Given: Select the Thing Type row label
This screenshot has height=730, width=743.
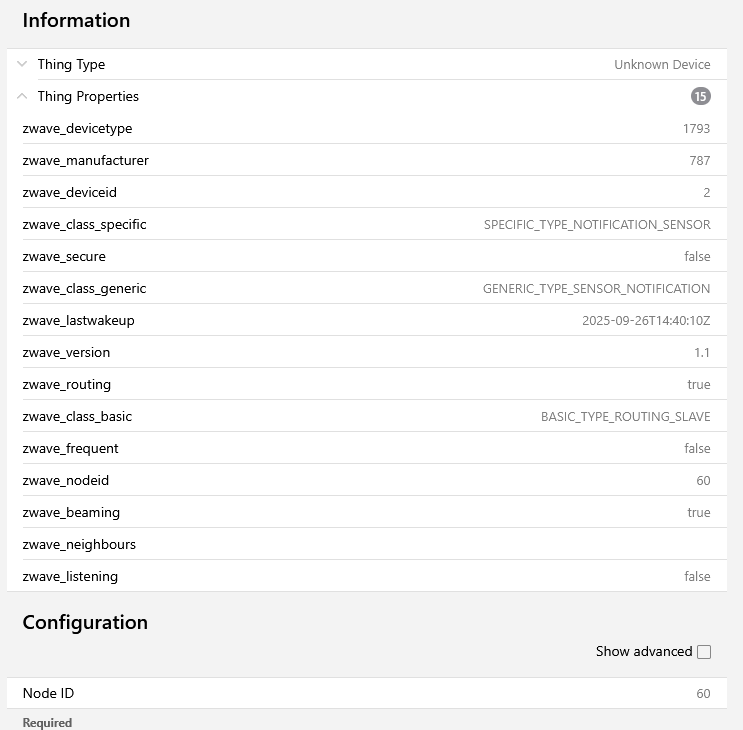Looking at the screenshot, I should click(71, 64).
